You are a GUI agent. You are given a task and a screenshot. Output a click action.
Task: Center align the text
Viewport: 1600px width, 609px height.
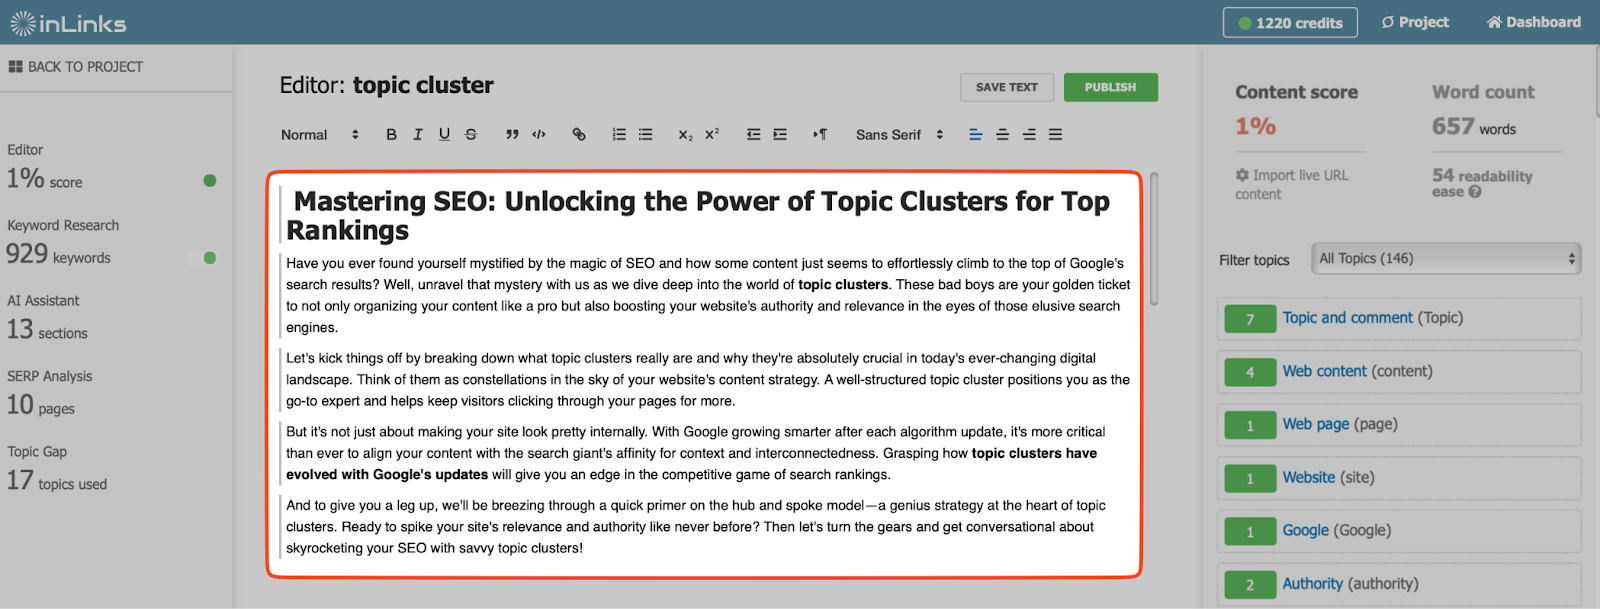(x=1002, y=135)
